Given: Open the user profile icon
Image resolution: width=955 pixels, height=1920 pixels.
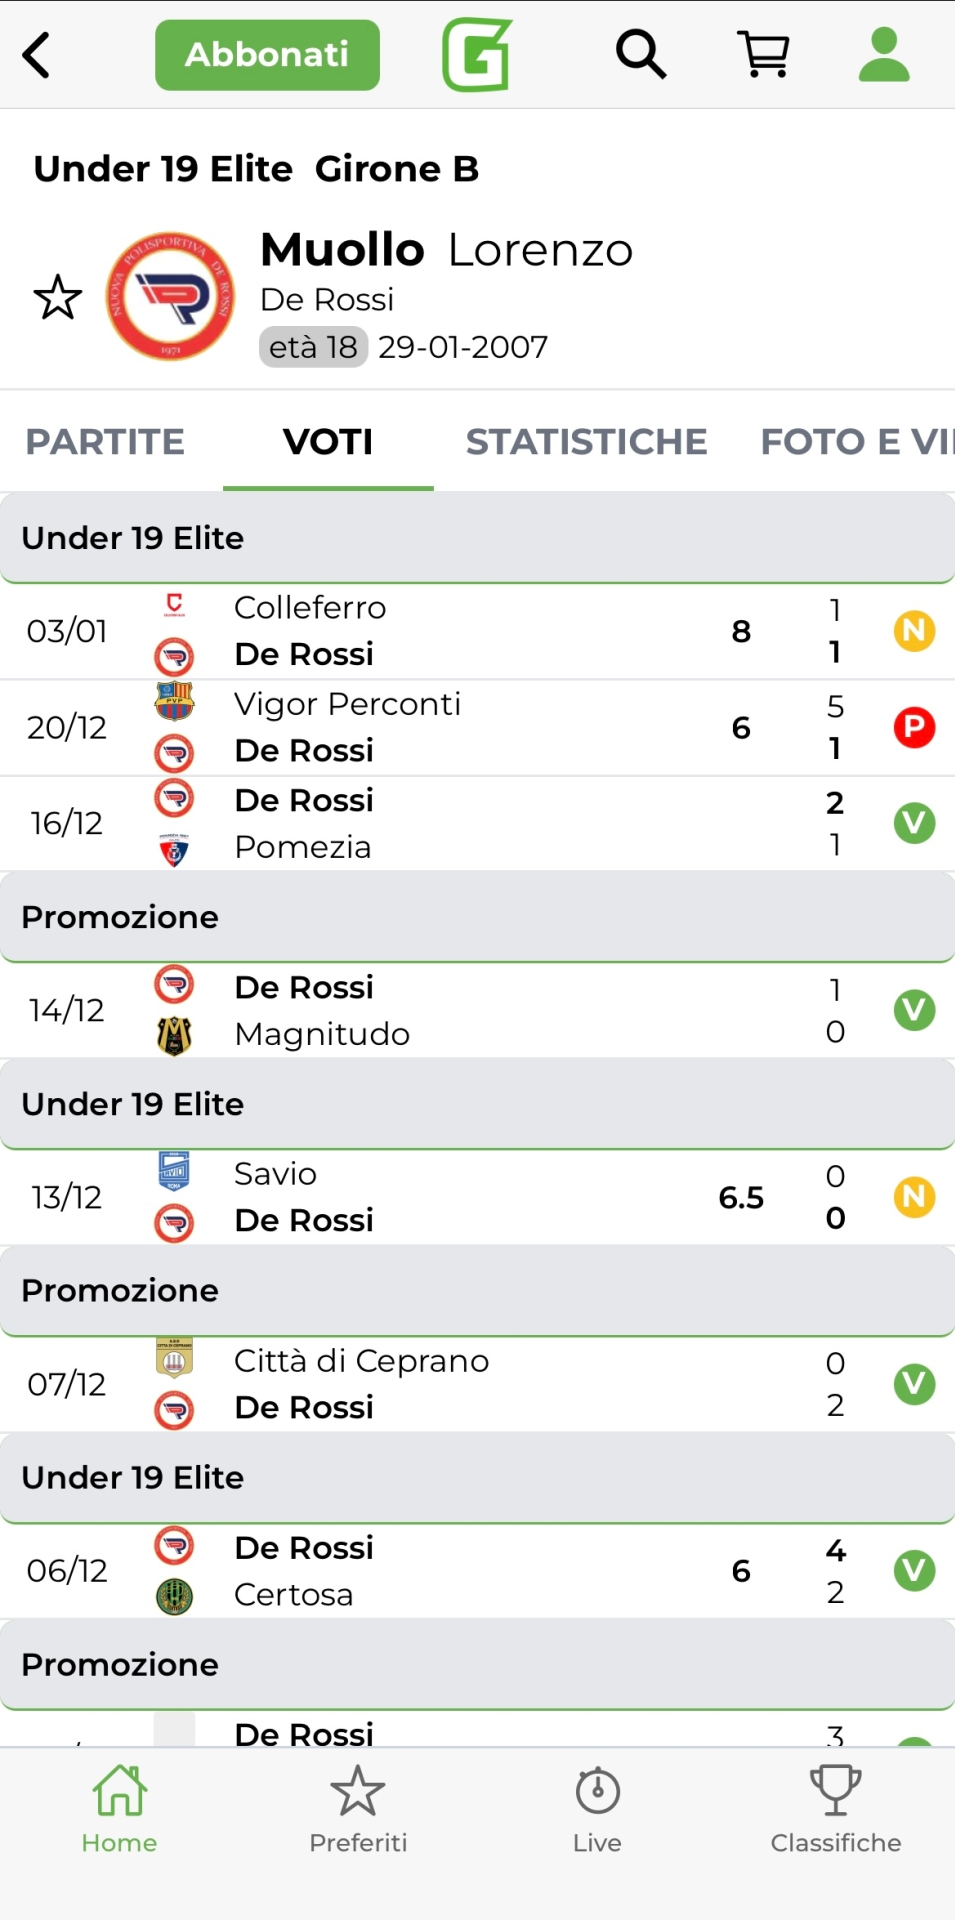Looking at the screenshot, I should (x=884, y=54).
